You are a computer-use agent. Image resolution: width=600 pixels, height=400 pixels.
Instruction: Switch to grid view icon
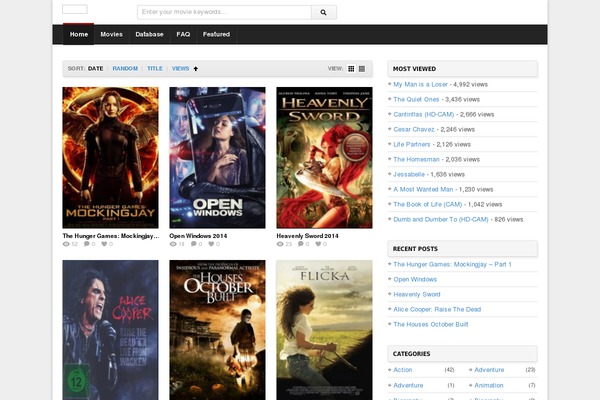click(351, 69)
